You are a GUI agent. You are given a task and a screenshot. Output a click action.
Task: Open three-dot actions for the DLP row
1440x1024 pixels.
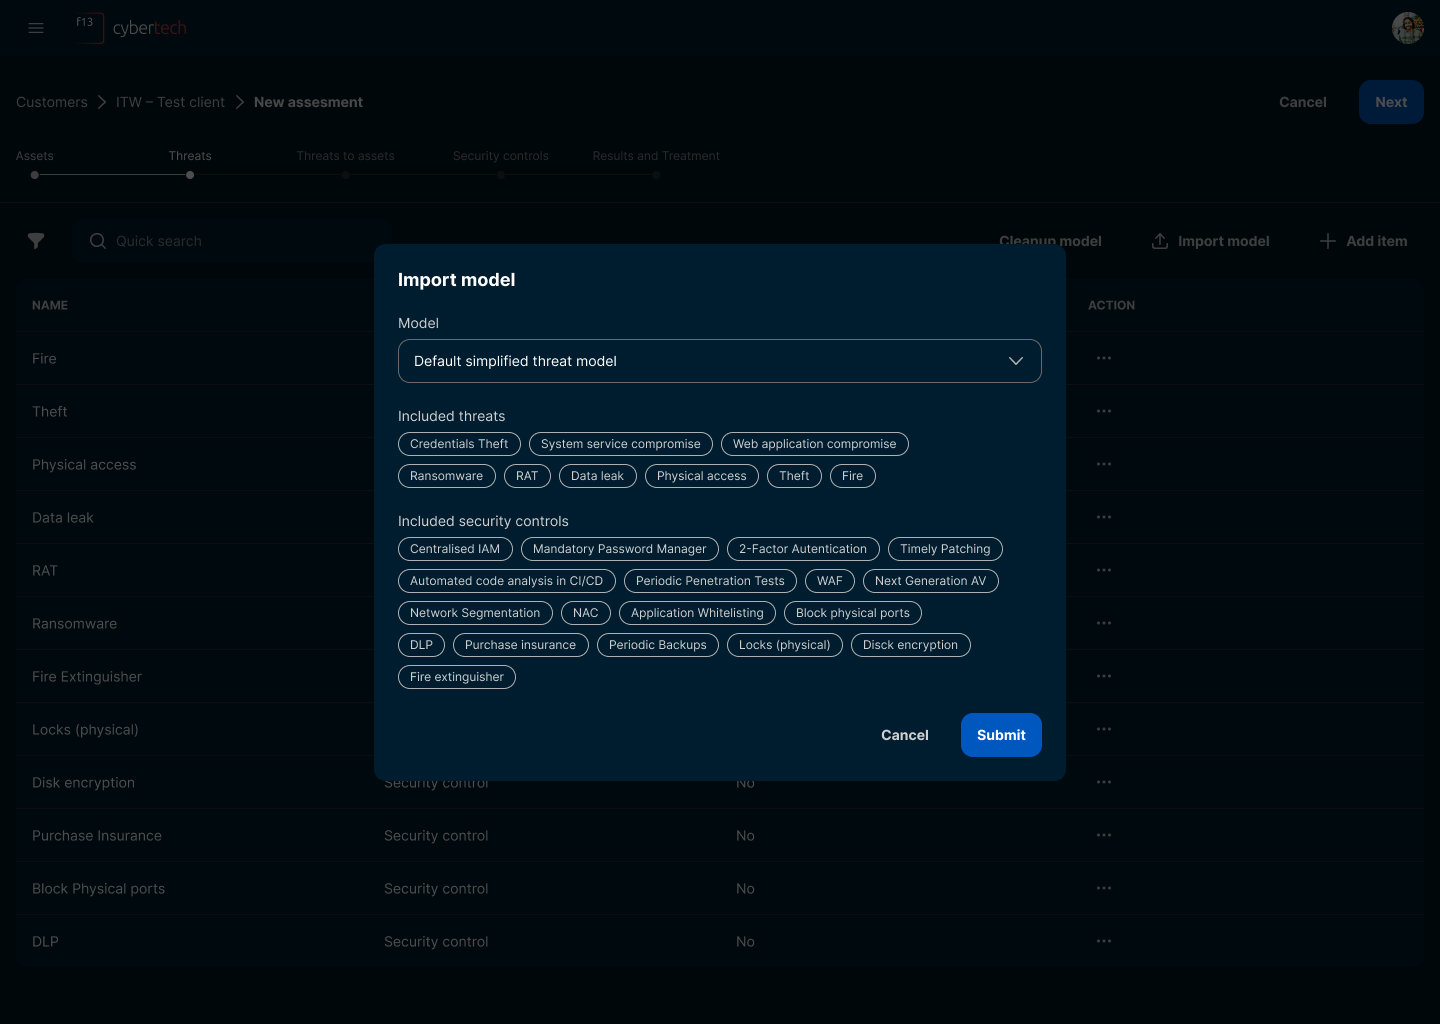pyautogui.click(x=1103, y=941)
